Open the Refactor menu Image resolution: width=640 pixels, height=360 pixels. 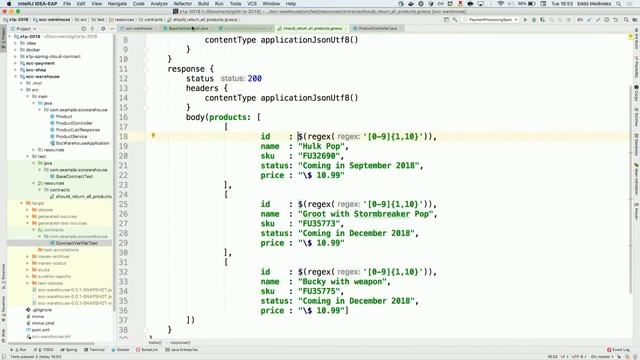point(182,4)
